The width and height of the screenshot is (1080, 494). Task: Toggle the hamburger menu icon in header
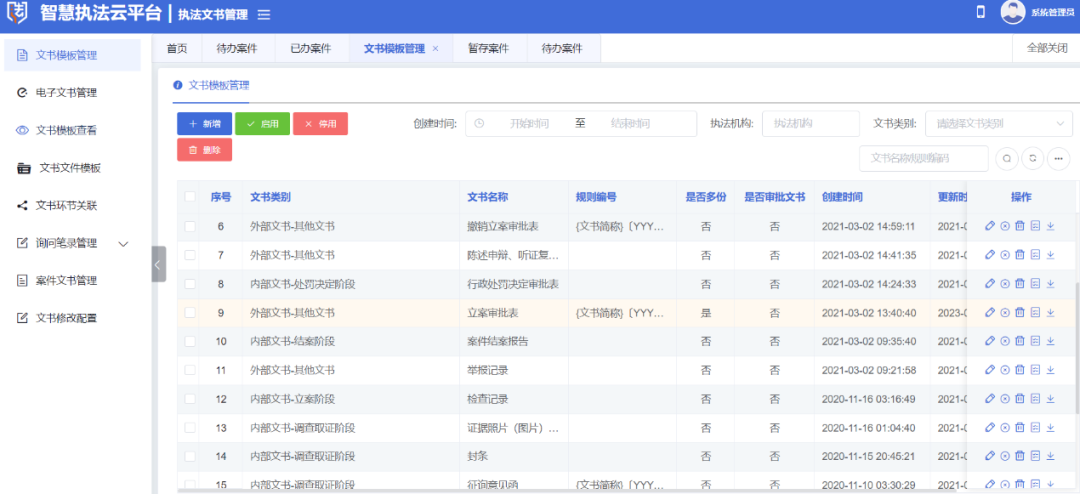tap(264, 15)
